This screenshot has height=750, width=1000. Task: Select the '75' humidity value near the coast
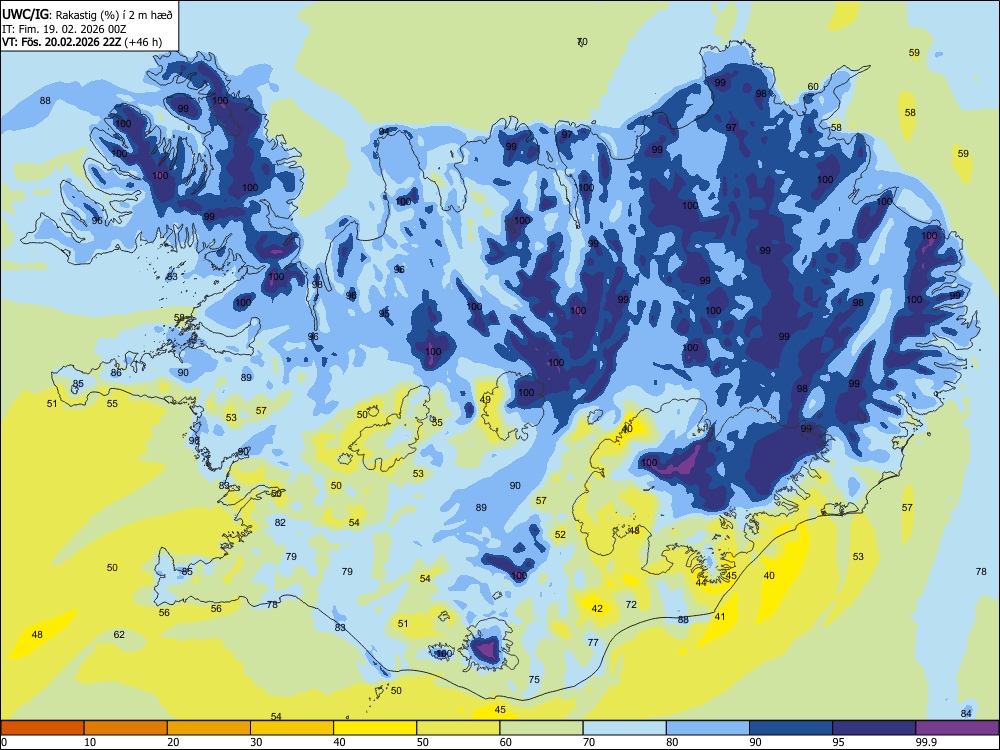tap(534, 680)
